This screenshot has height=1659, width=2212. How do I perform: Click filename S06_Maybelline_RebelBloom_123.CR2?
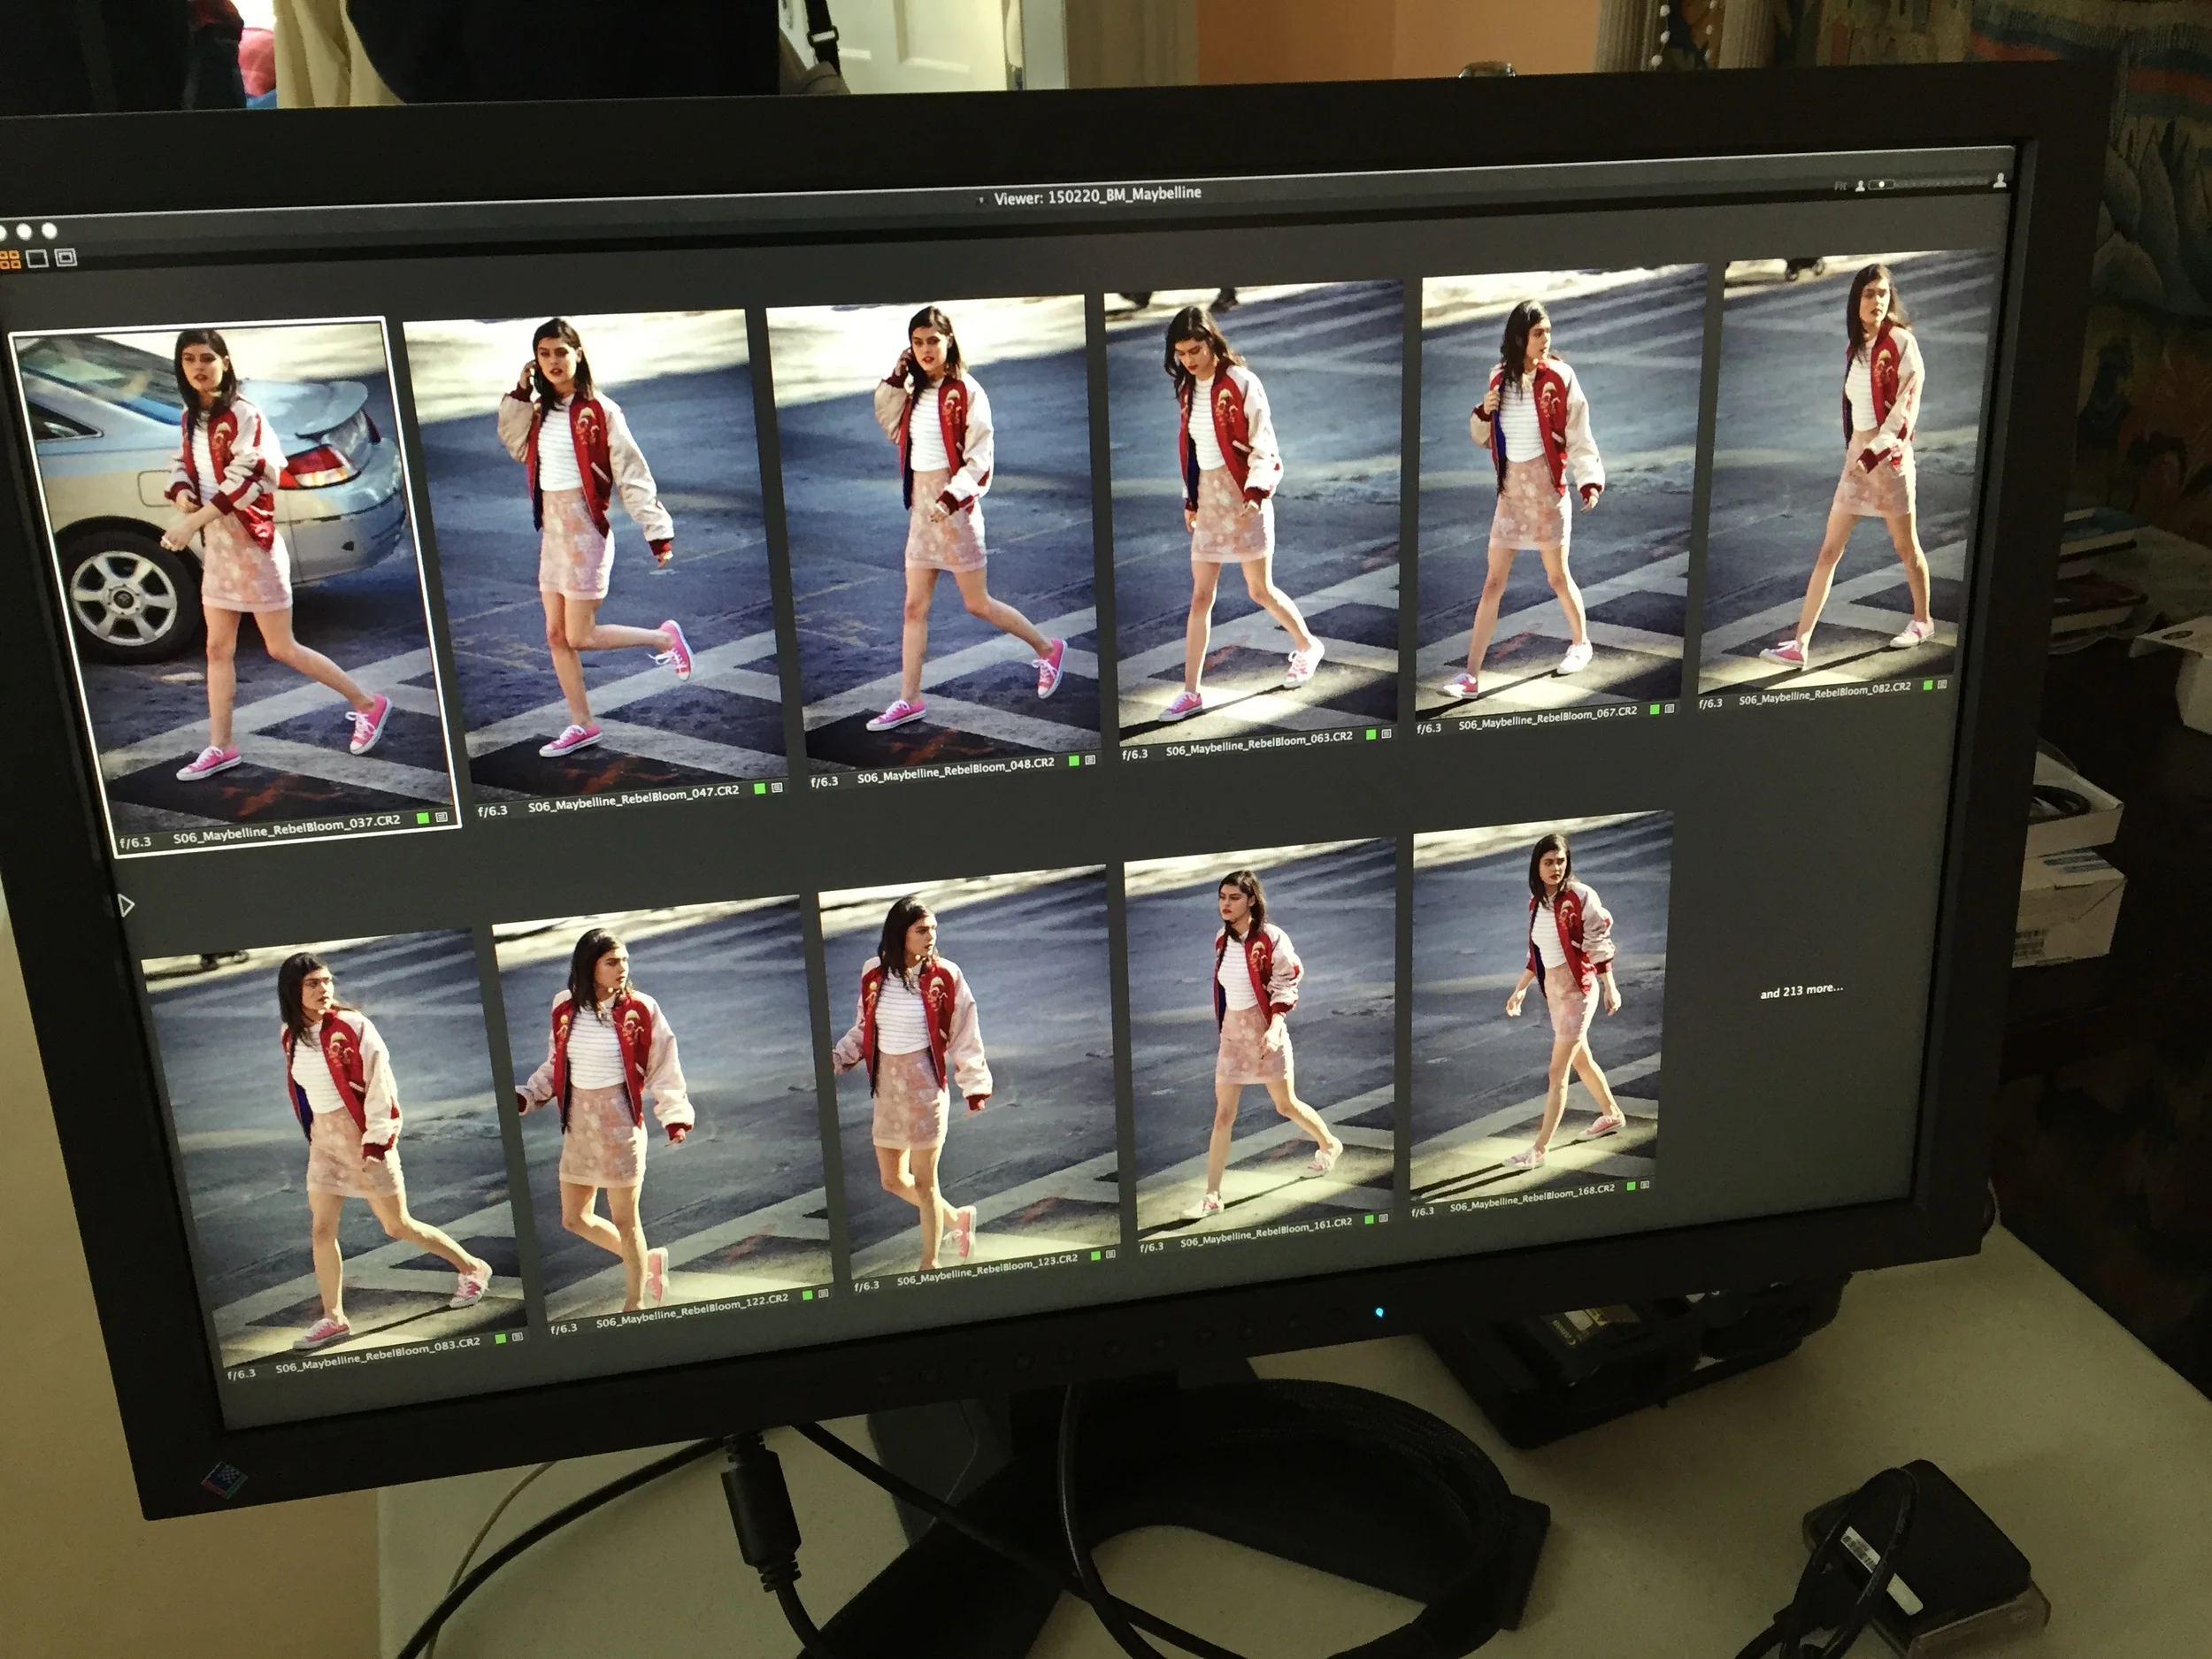coord(988,1270)
